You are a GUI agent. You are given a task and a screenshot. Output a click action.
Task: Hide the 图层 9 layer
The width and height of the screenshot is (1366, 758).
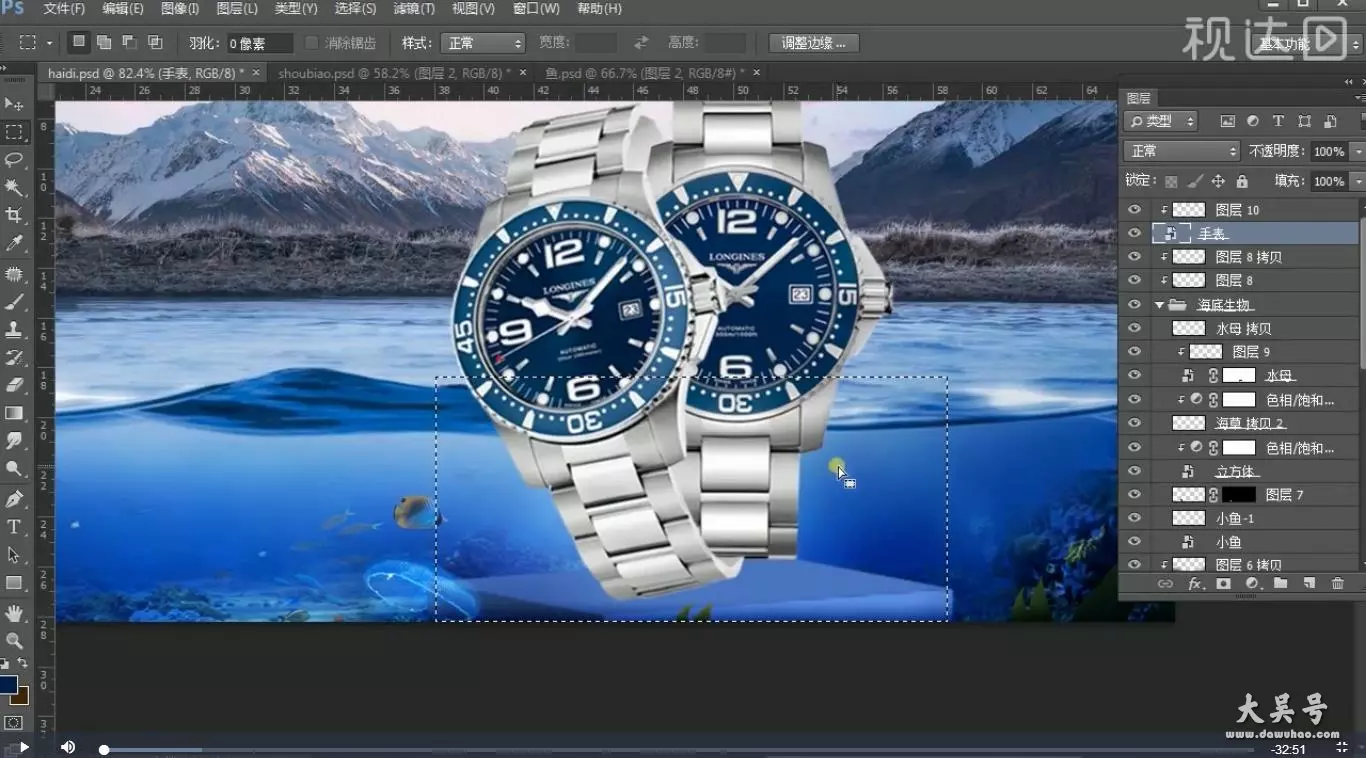pos(1134,352)
